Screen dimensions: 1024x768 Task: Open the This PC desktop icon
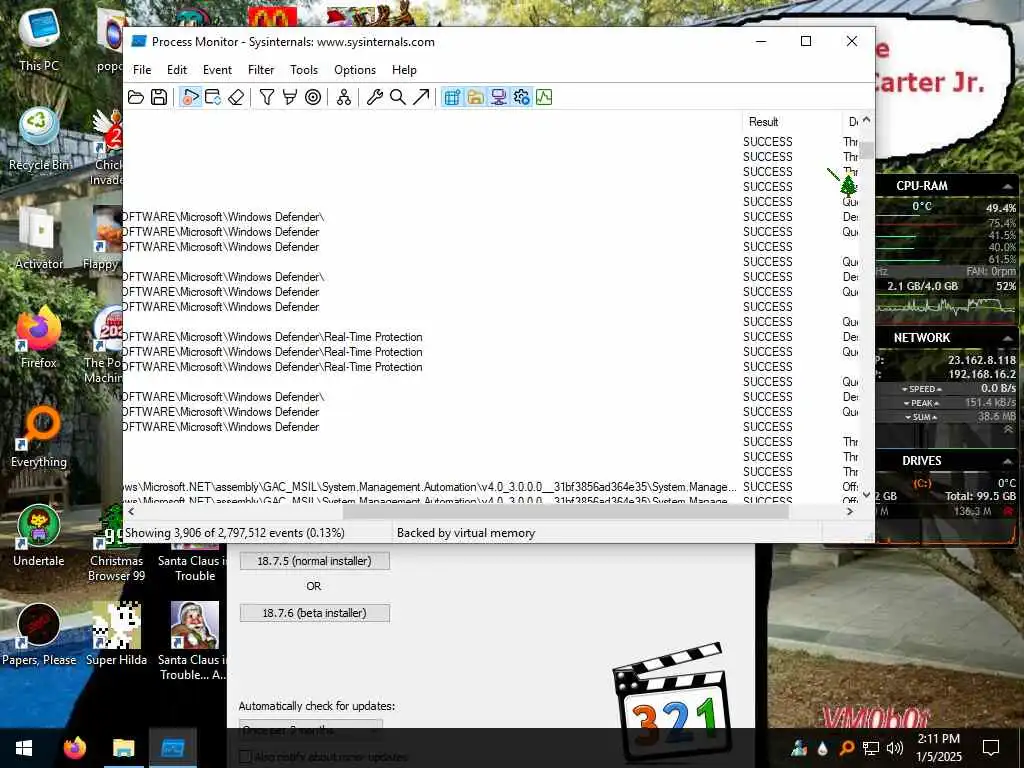39,39
